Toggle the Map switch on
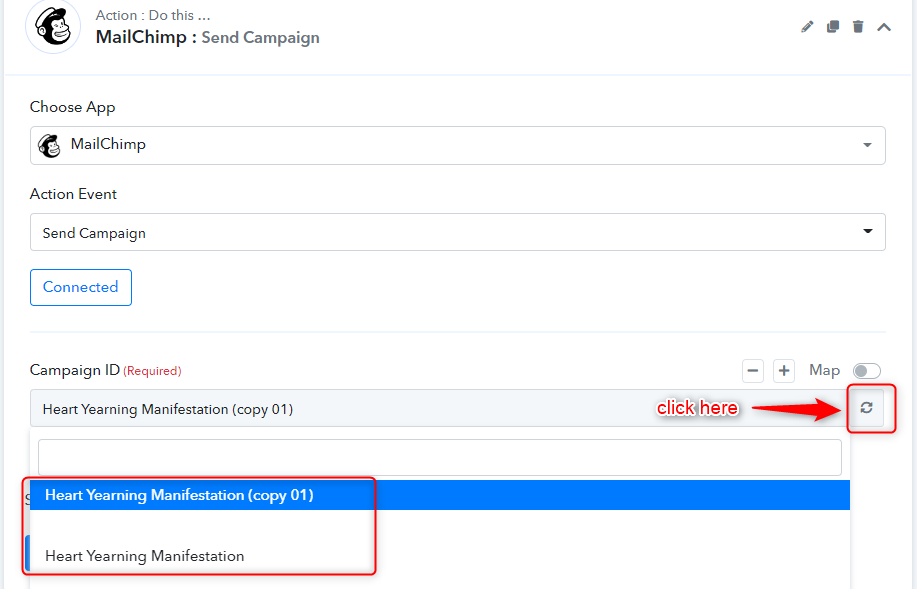This screenshot has height=589, width=917. (x=866, y=371)
